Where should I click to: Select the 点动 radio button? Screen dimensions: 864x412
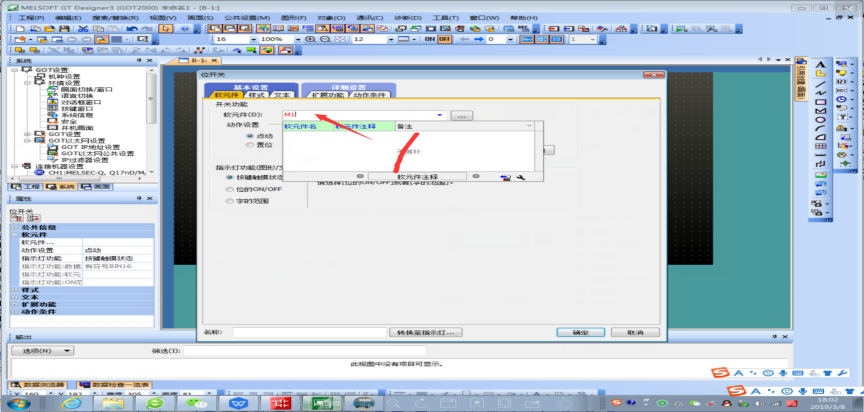[250, 135]
